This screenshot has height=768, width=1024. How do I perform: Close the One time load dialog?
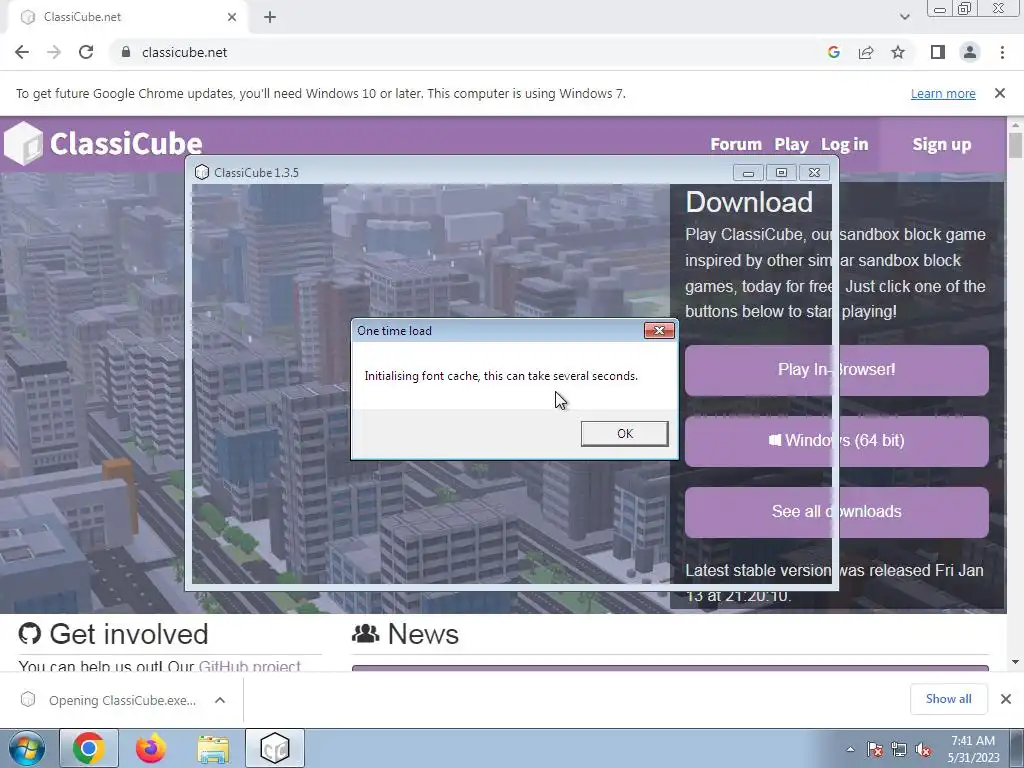click(x=659, y=330)
